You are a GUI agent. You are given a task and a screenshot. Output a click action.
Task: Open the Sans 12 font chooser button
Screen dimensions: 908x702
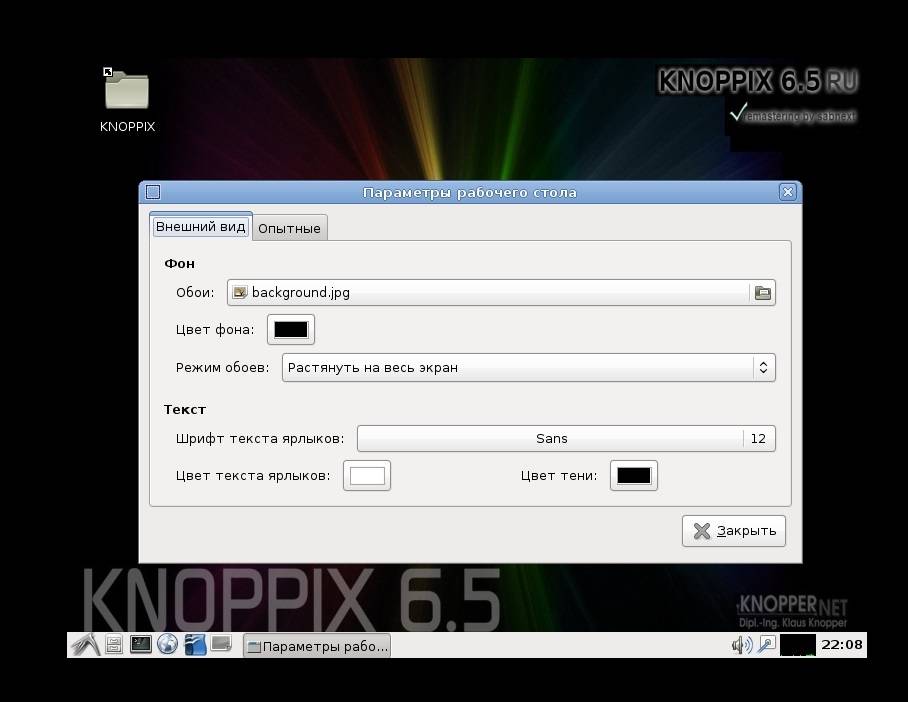click(566, 438)
